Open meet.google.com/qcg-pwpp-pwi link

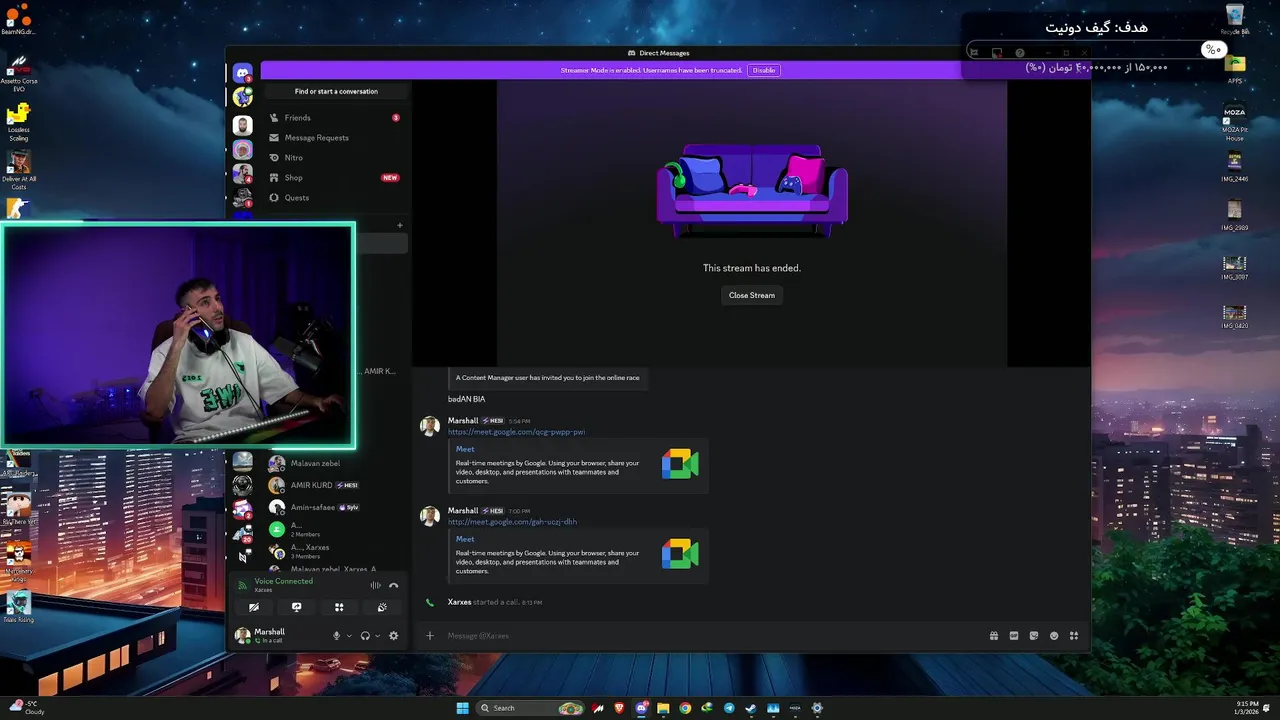[x=516, y=432]
